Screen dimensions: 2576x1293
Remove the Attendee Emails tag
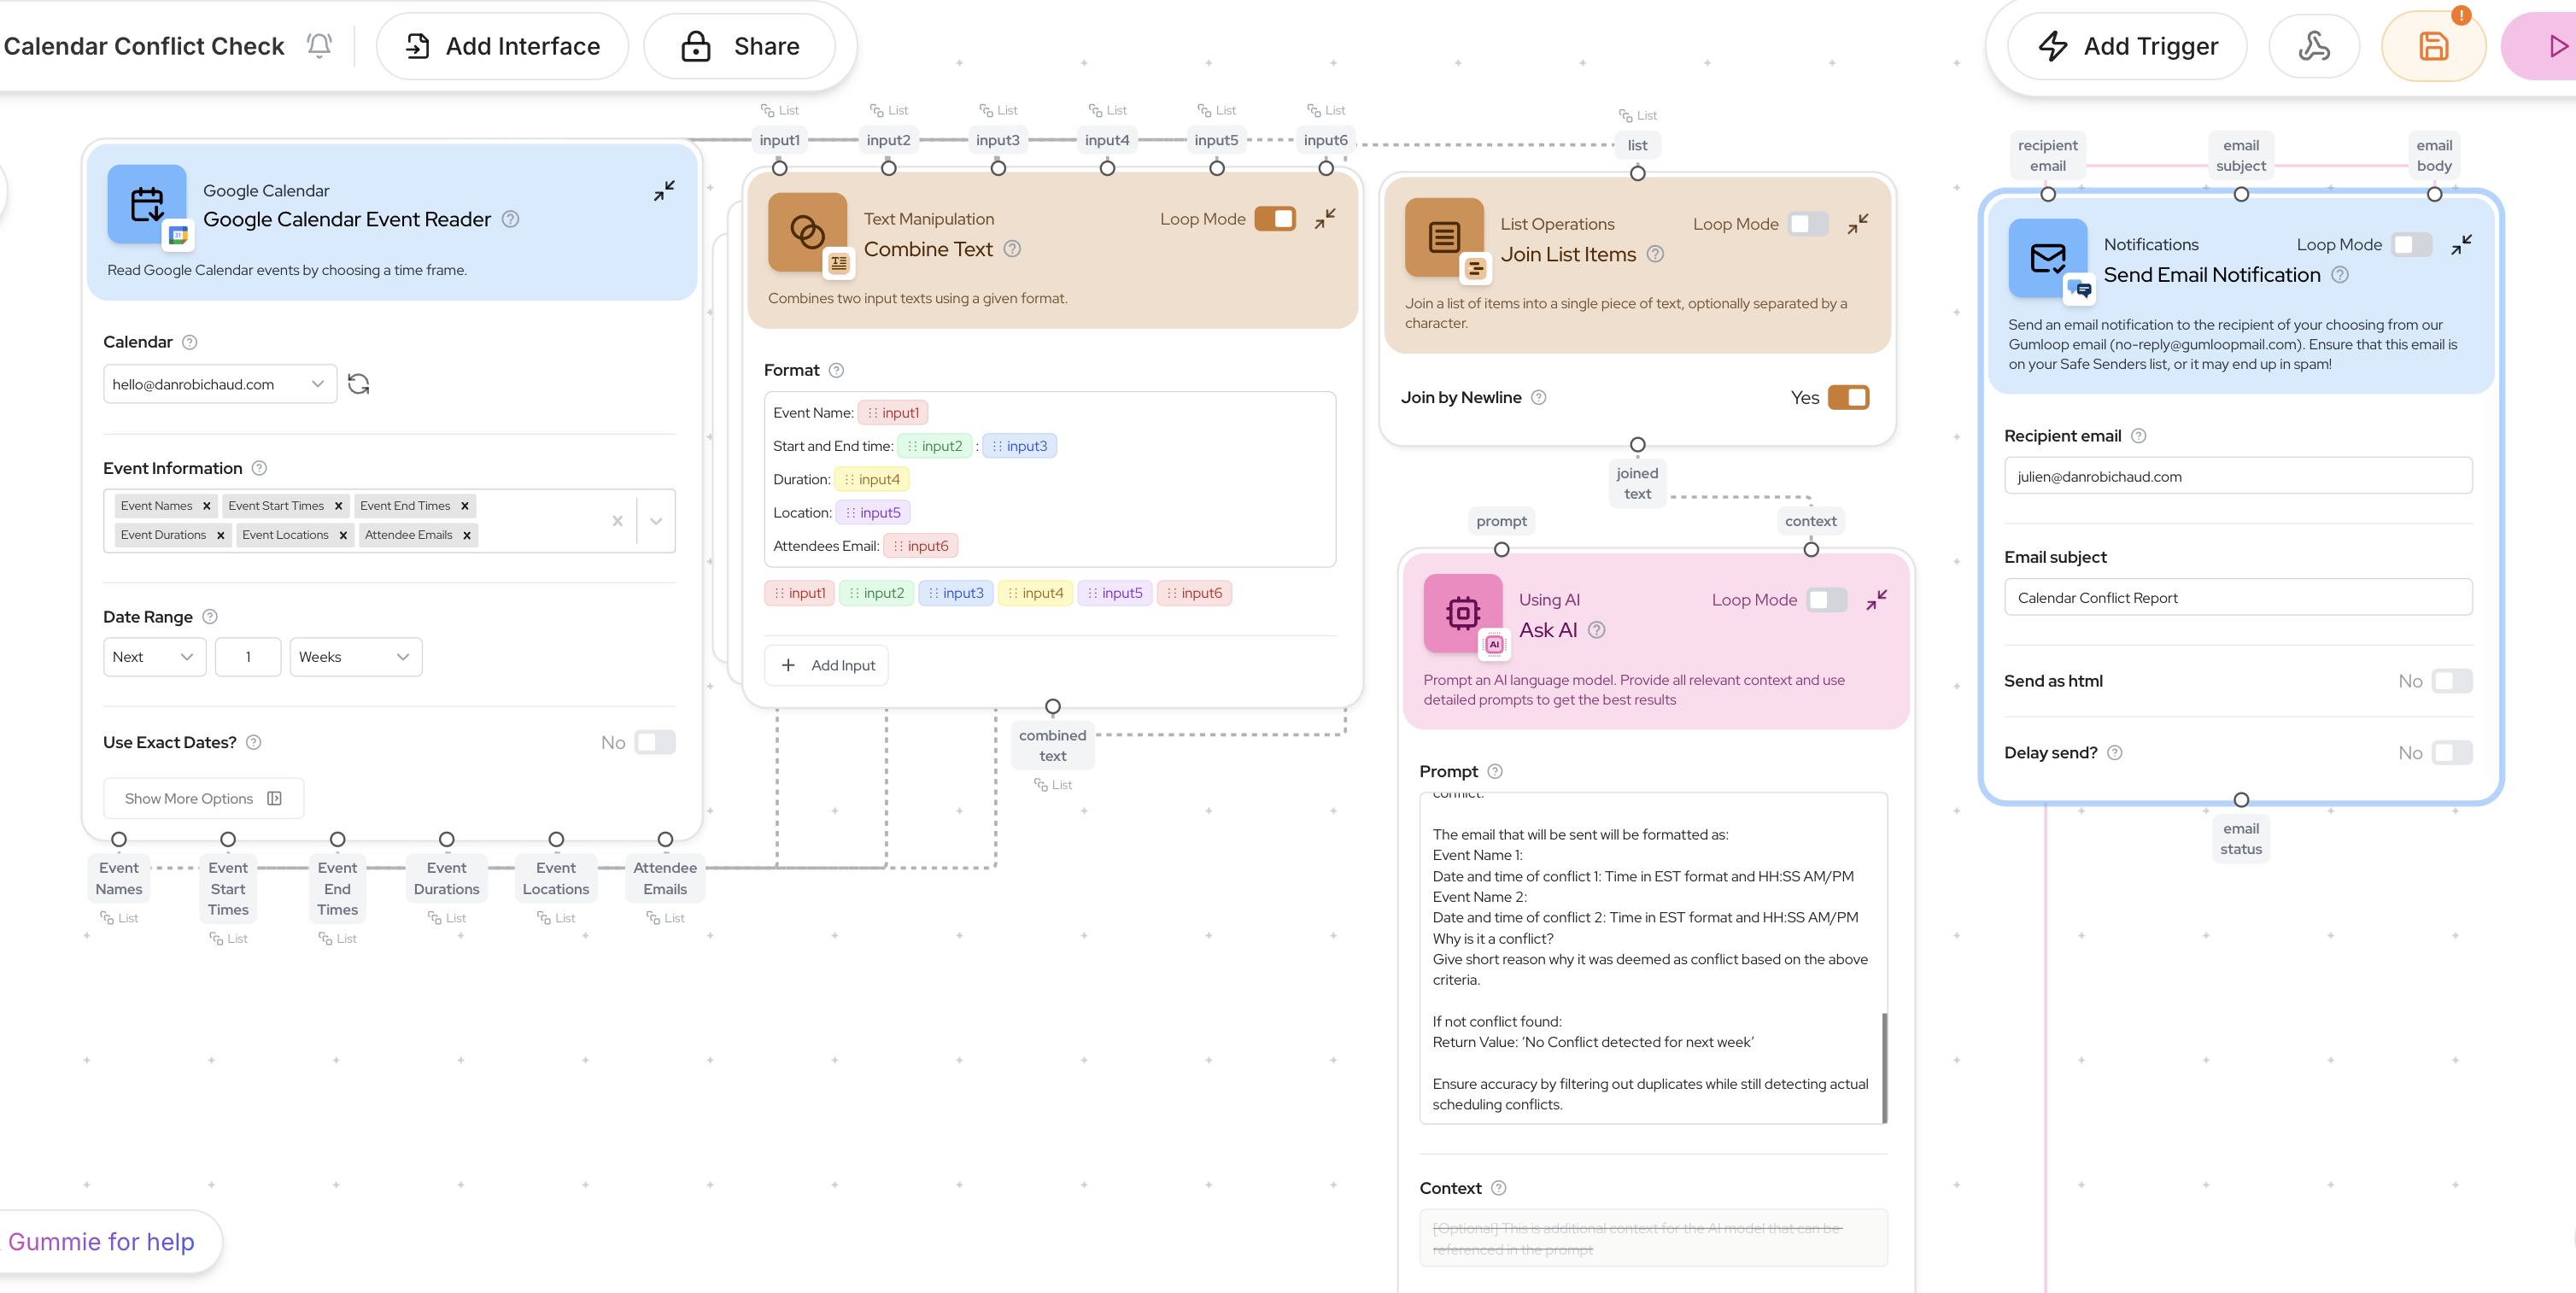tap(467, 535)
